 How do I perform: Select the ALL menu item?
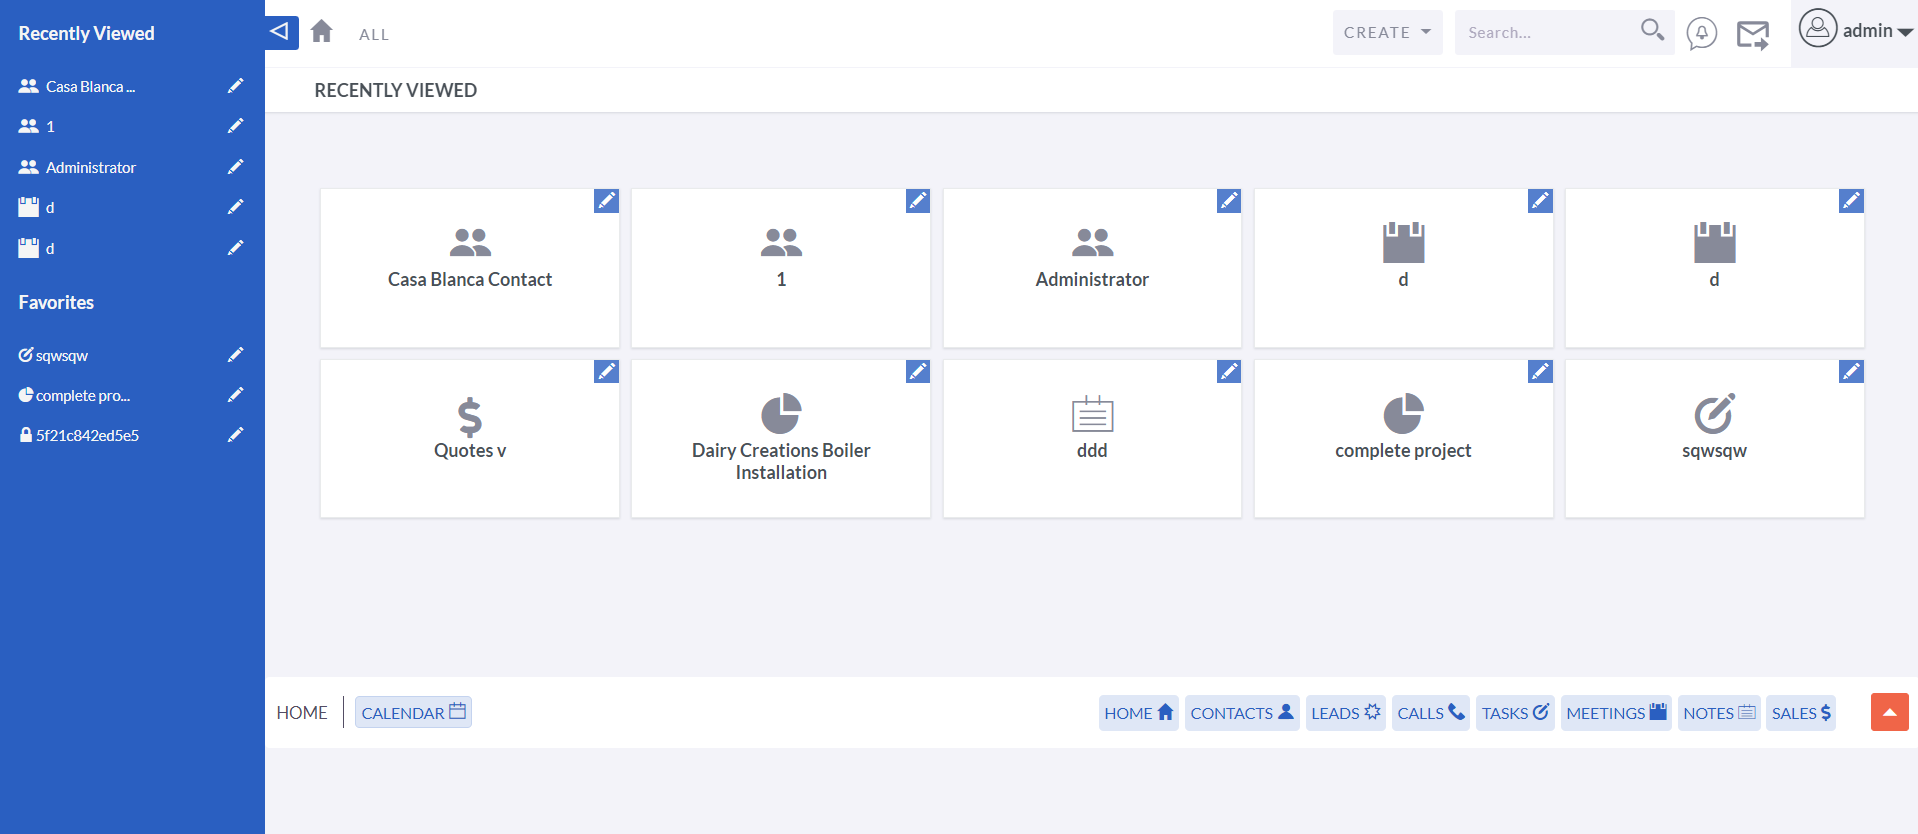[x=374, y=35]
